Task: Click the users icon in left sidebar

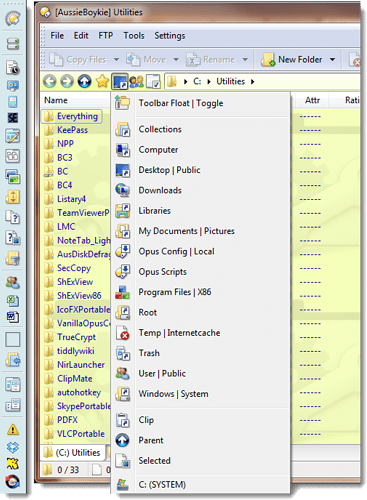Action: [x=13, y=283]
